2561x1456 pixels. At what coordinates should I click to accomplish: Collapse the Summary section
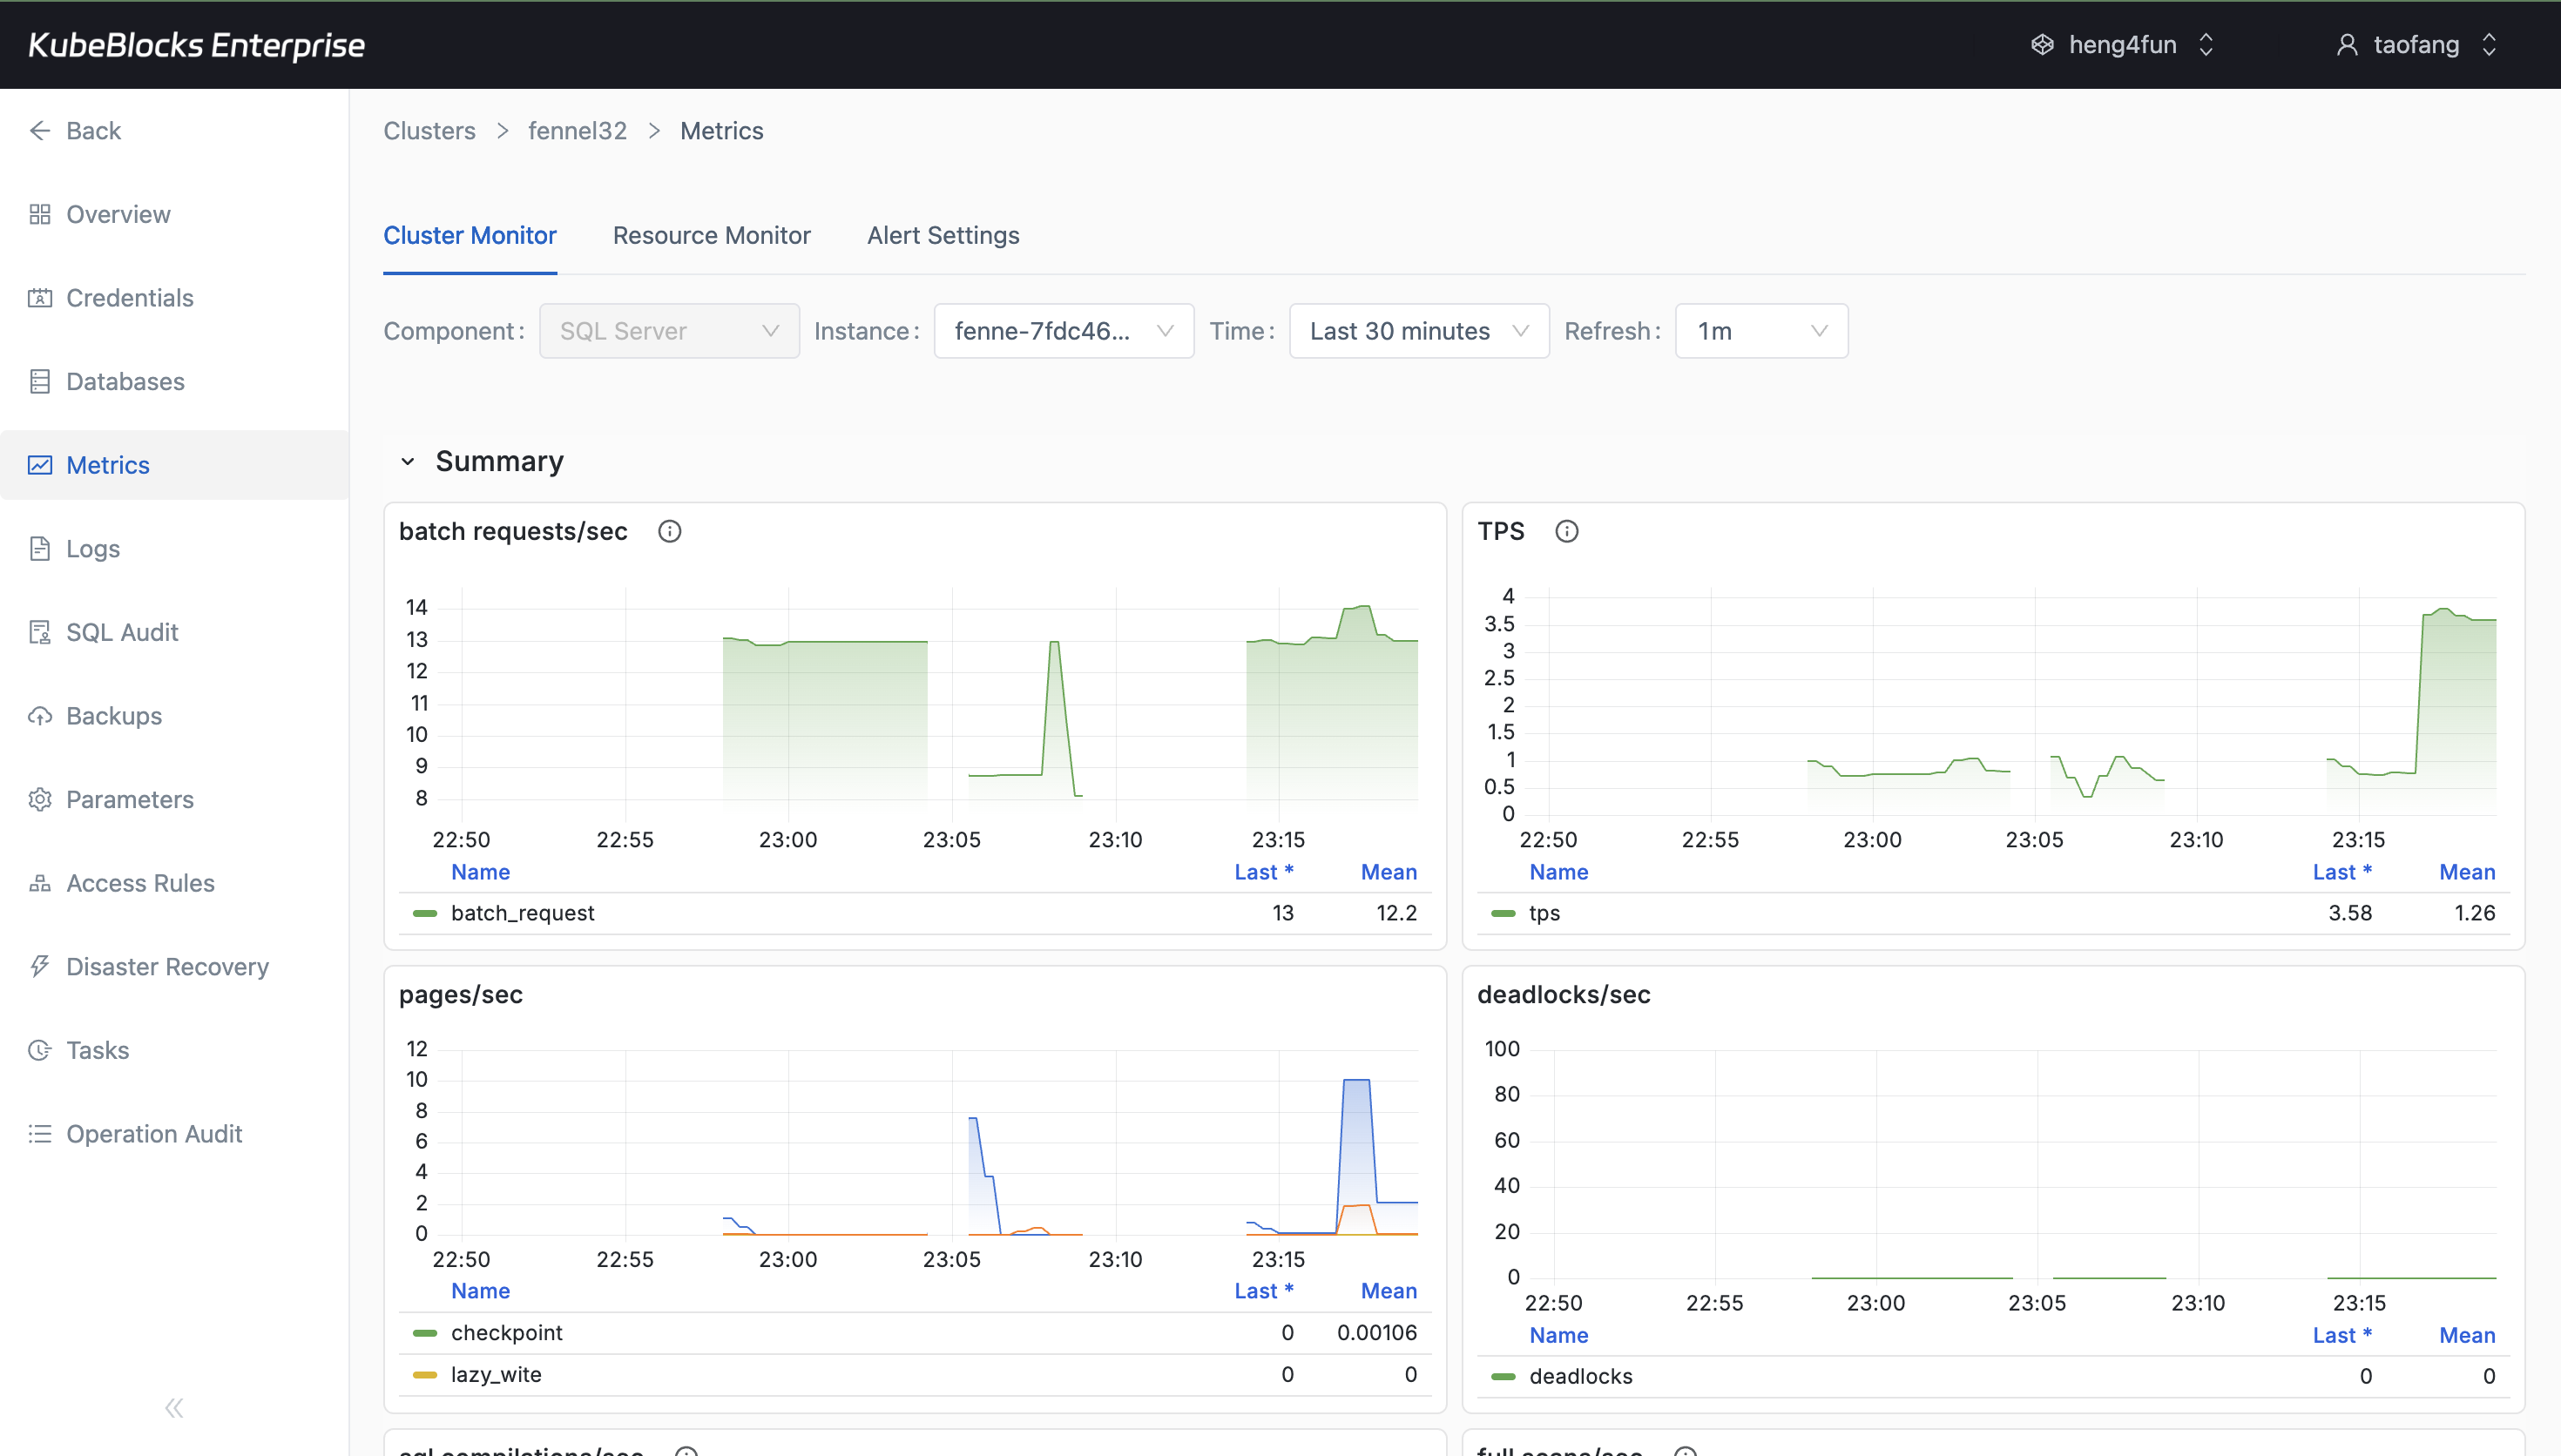pos(408,461)
